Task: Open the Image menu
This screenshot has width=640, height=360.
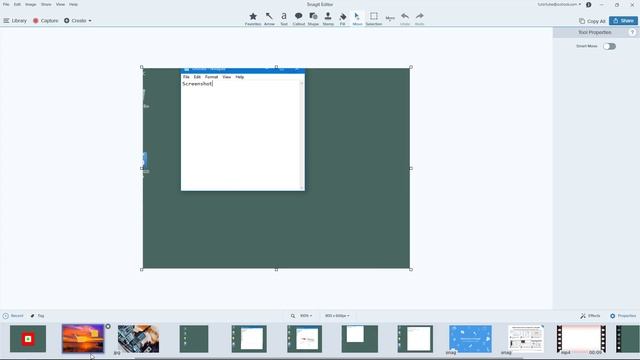Action: [31, 4]
